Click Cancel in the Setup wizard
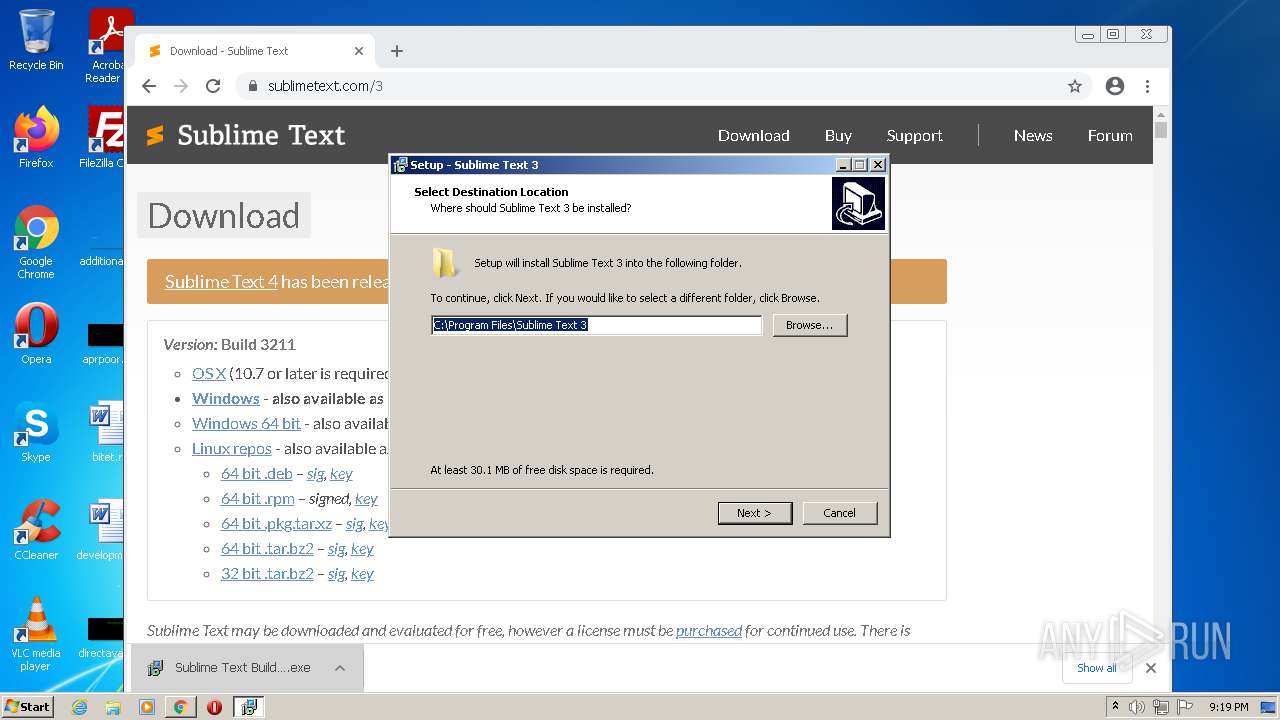Screen dimensions: 1280x720 coord(840,513)
